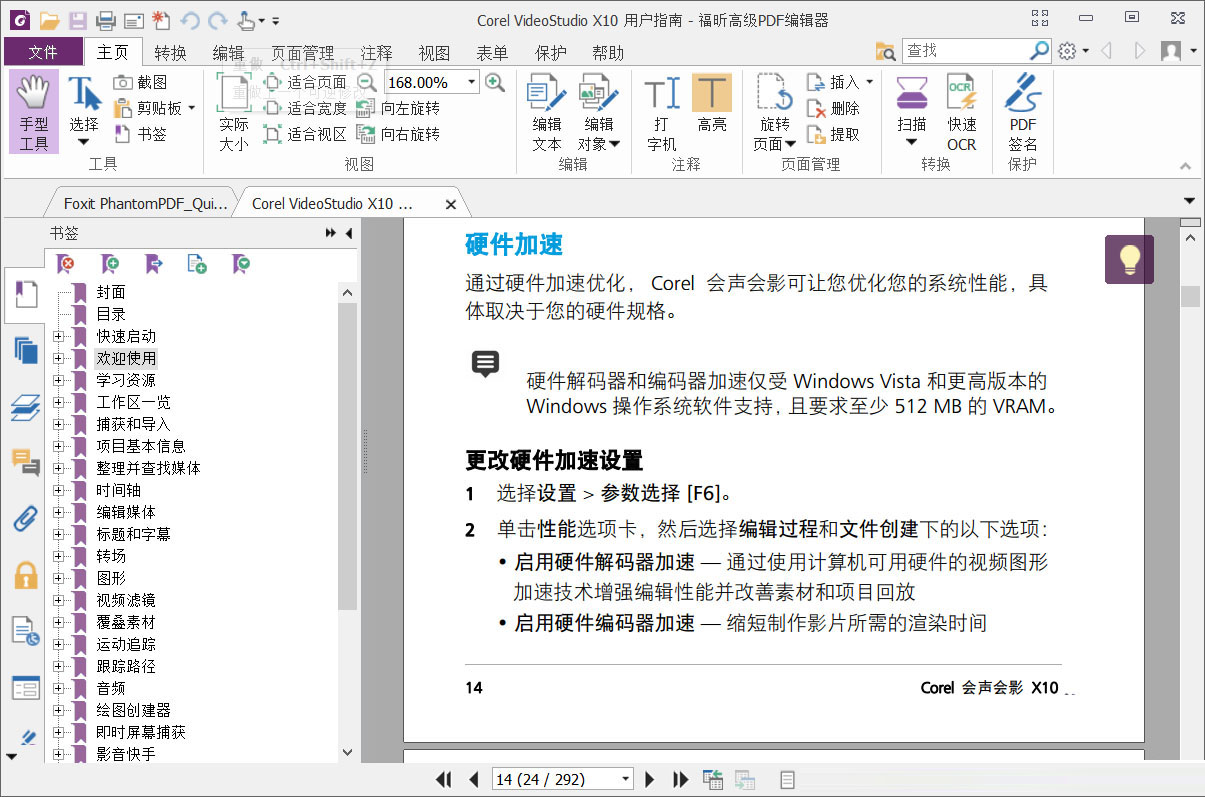
Task: Switch to the Comment (注释) ribbon tab
Action: point(376,53)
